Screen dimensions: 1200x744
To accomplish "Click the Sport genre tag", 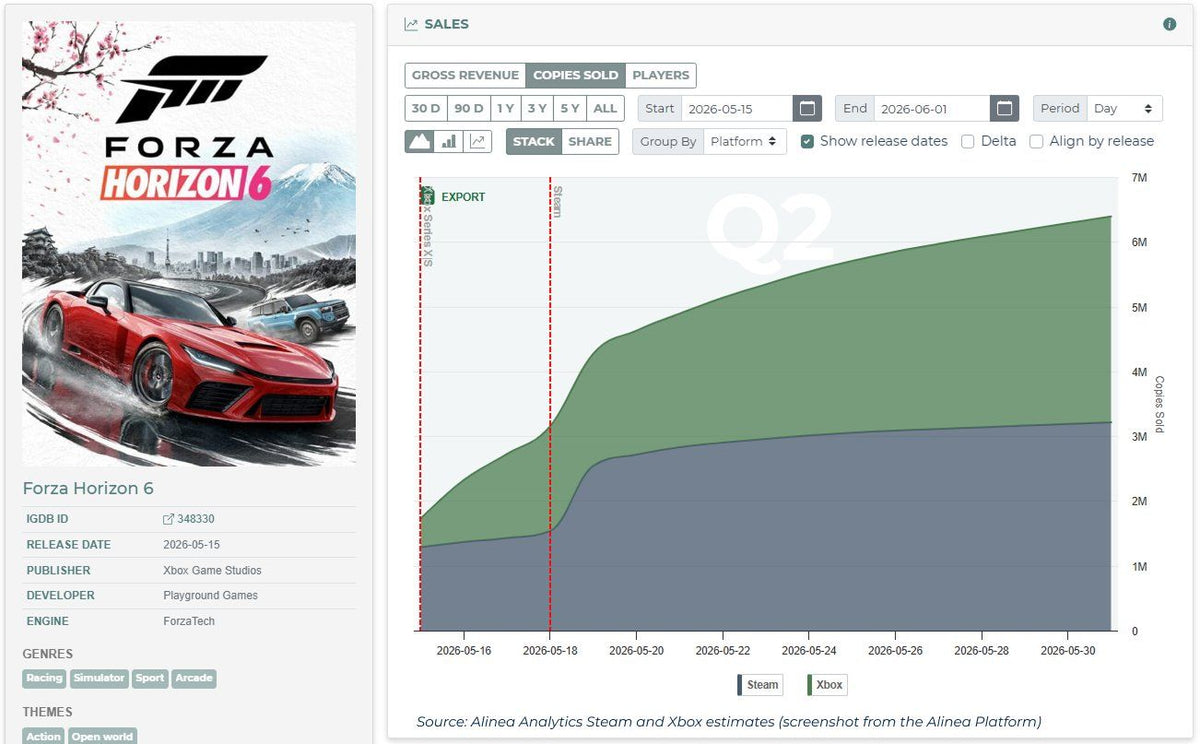I will pos(150,678).
